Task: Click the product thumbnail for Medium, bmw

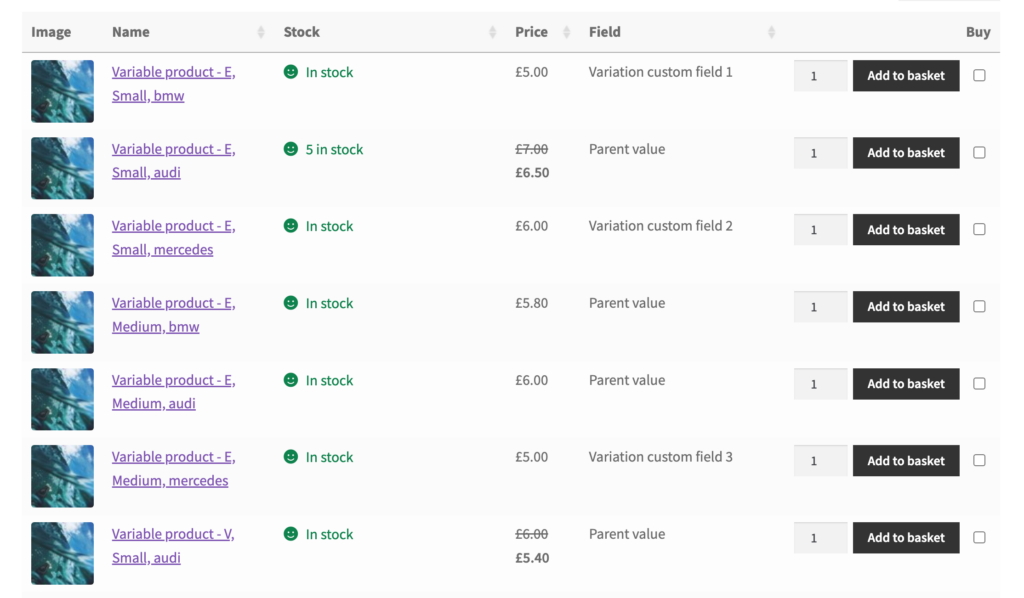Action: click(x=62, y=322)
